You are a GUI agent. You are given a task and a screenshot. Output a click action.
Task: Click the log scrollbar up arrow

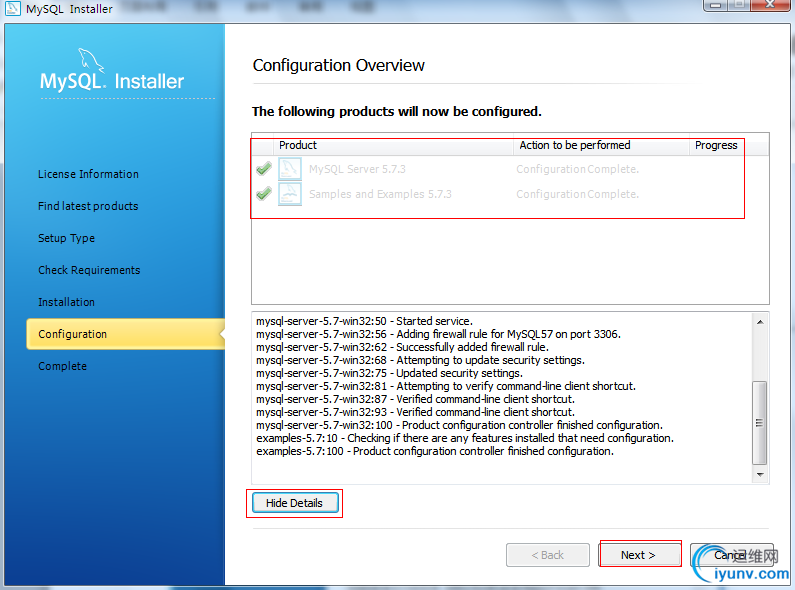point(760,322)
